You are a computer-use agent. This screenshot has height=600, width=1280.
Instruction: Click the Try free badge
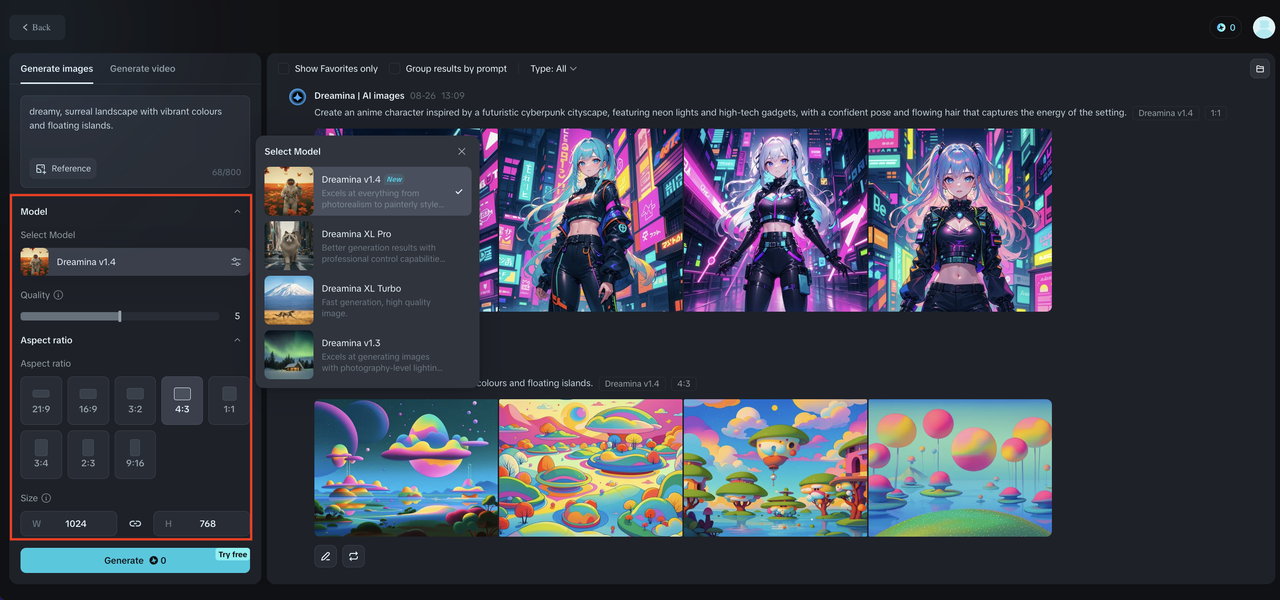click(x=232, y=554)
